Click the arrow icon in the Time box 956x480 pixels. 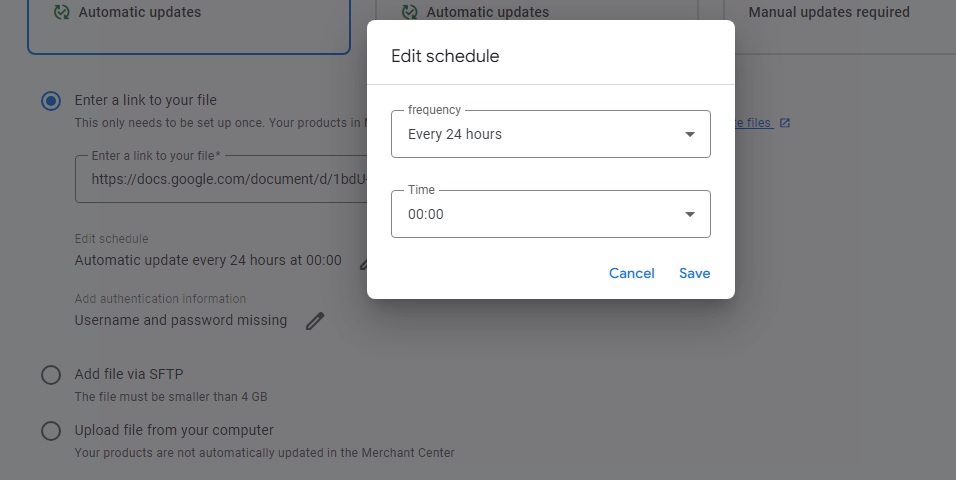coord(690,214)
